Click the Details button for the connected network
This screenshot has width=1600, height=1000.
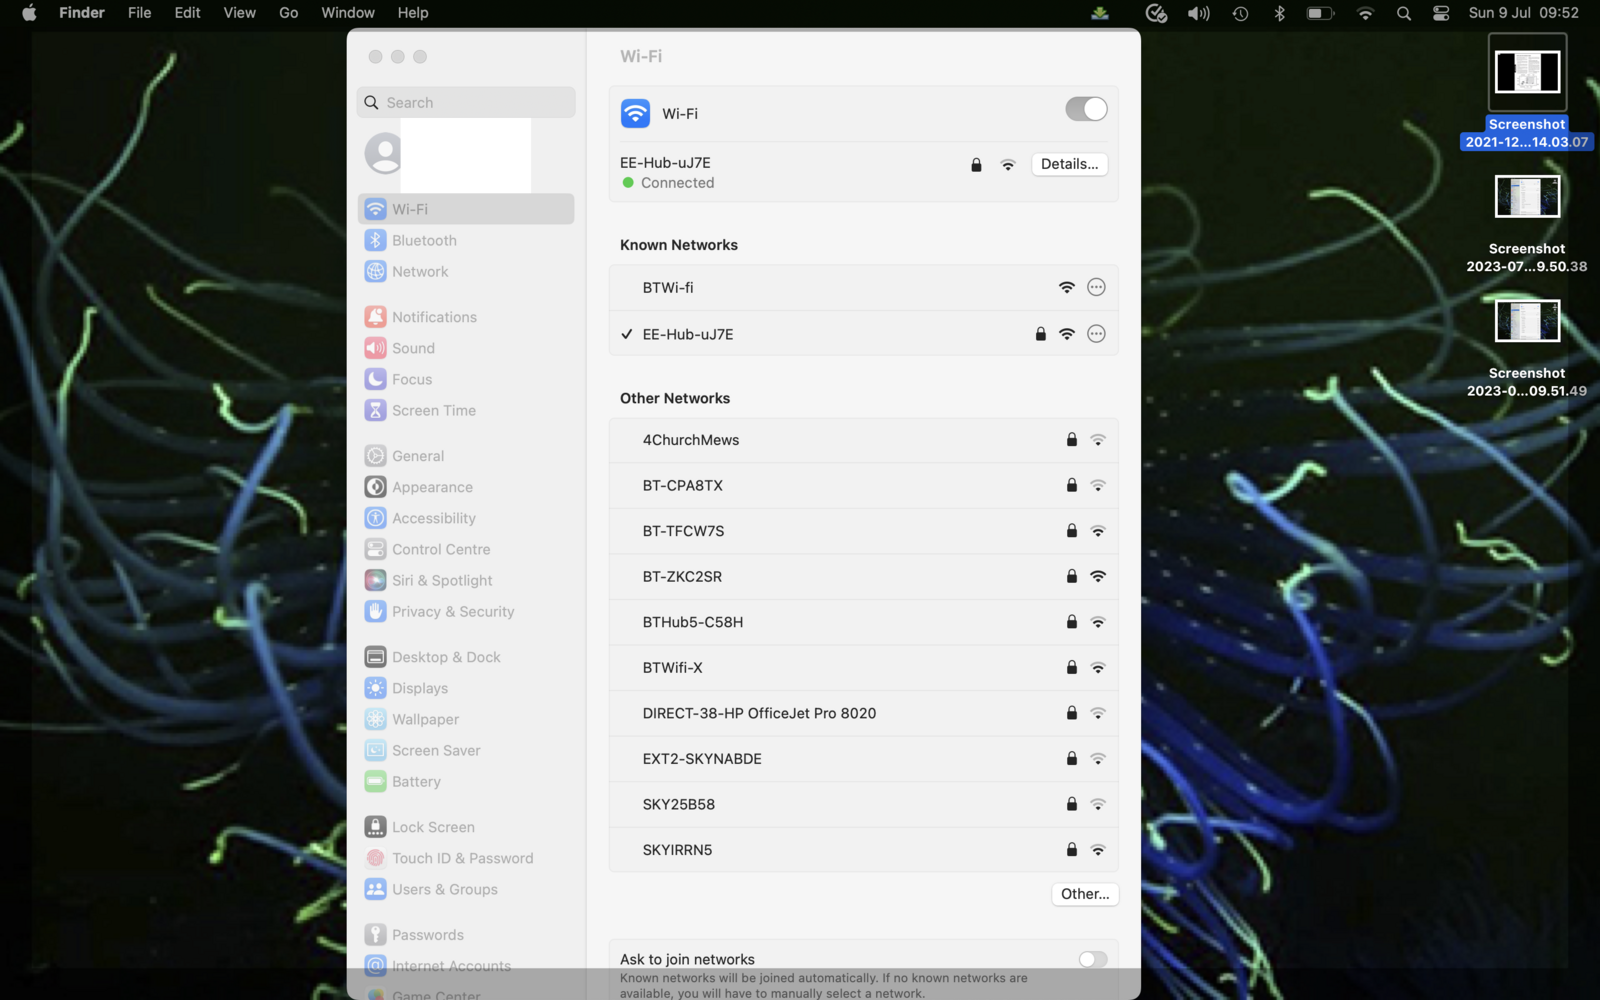click(1069, 164)
